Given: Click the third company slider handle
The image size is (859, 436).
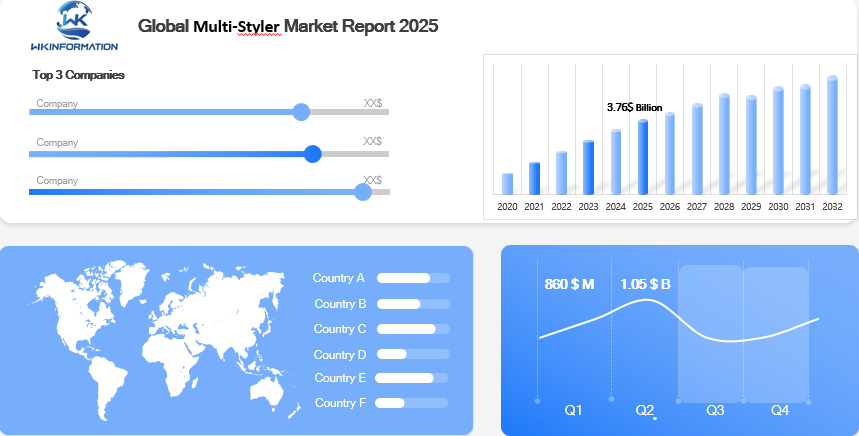Looking at the screenshot, I should click(363, 191).
